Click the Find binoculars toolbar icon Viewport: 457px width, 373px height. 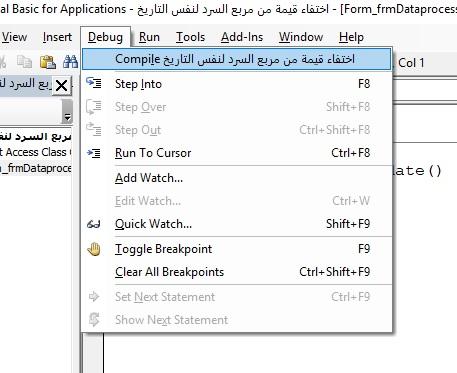71,62
